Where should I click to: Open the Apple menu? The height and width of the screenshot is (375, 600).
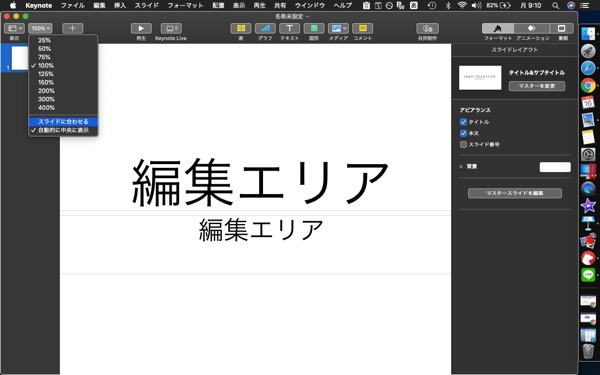[x=13, y=5]
